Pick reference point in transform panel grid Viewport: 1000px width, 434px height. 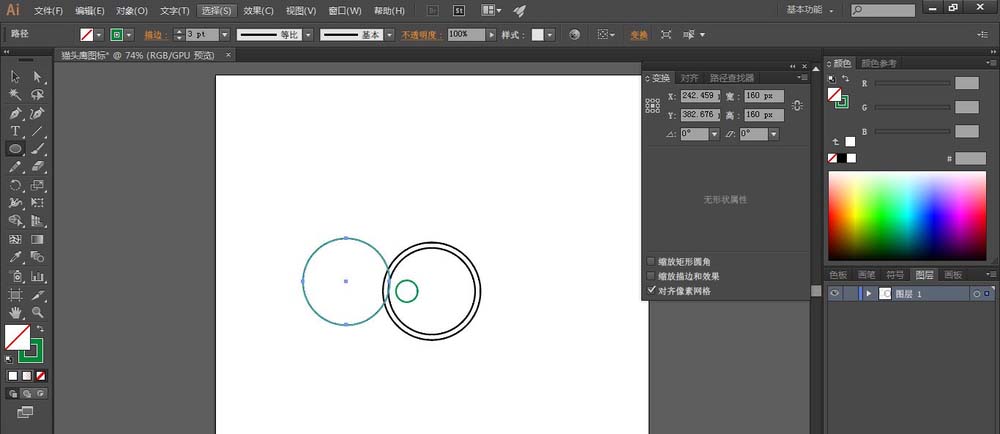coord(652,106)
